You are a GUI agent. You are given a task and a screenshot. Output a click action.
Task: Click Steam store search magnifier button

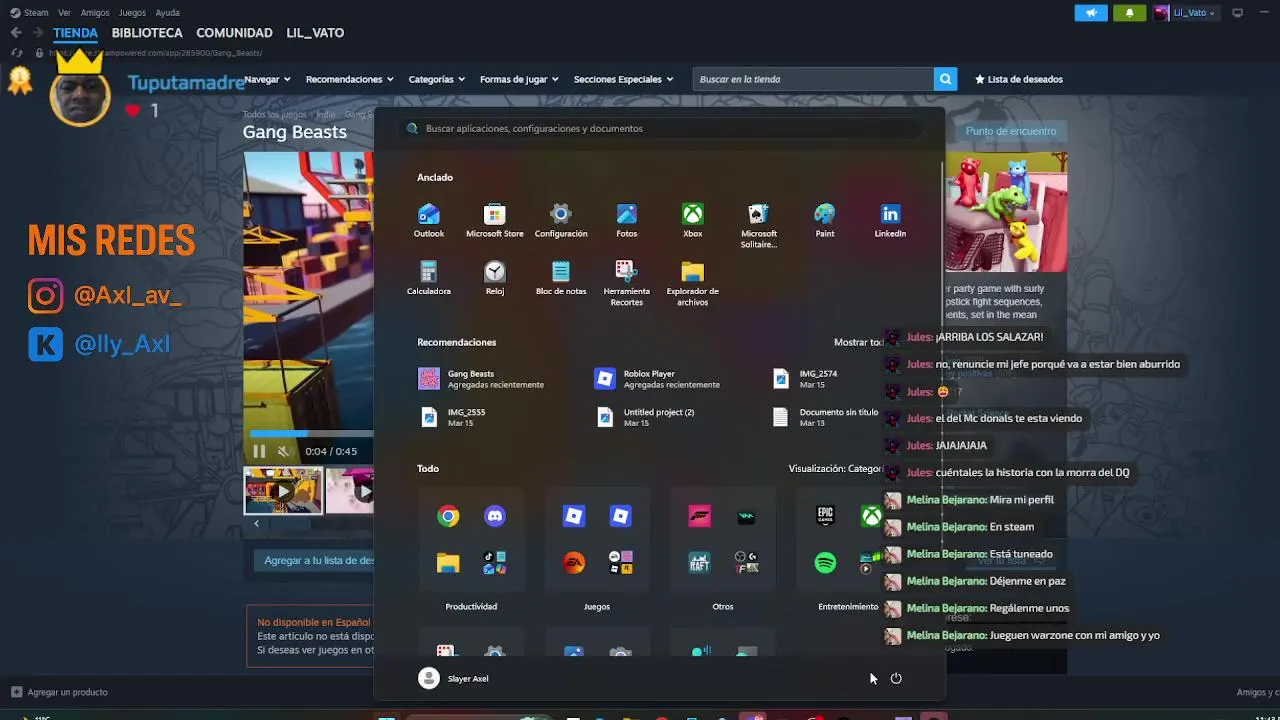[945, 79]
